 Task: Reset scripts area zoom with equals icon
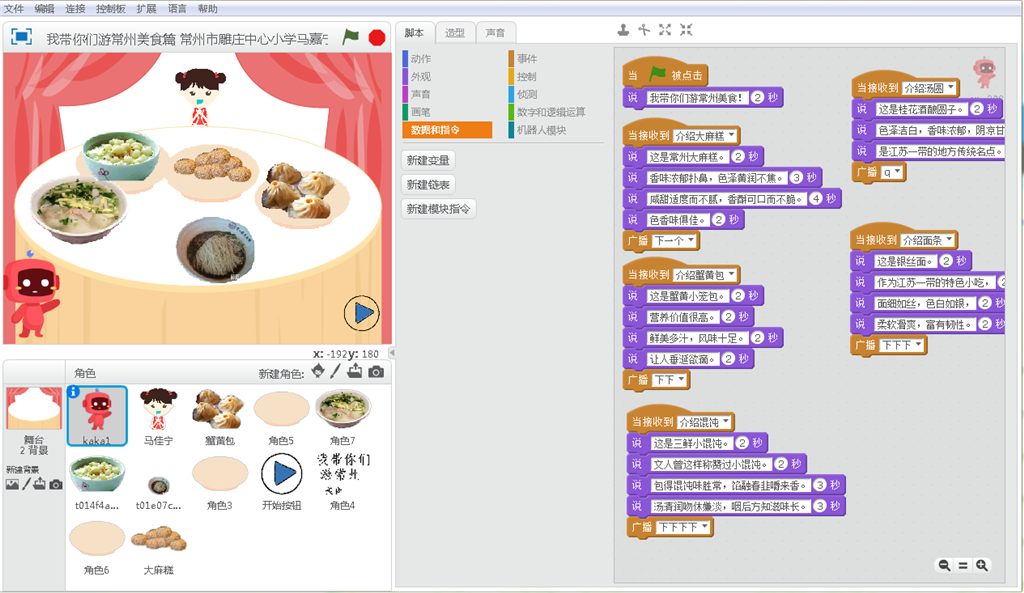(963, 566)
